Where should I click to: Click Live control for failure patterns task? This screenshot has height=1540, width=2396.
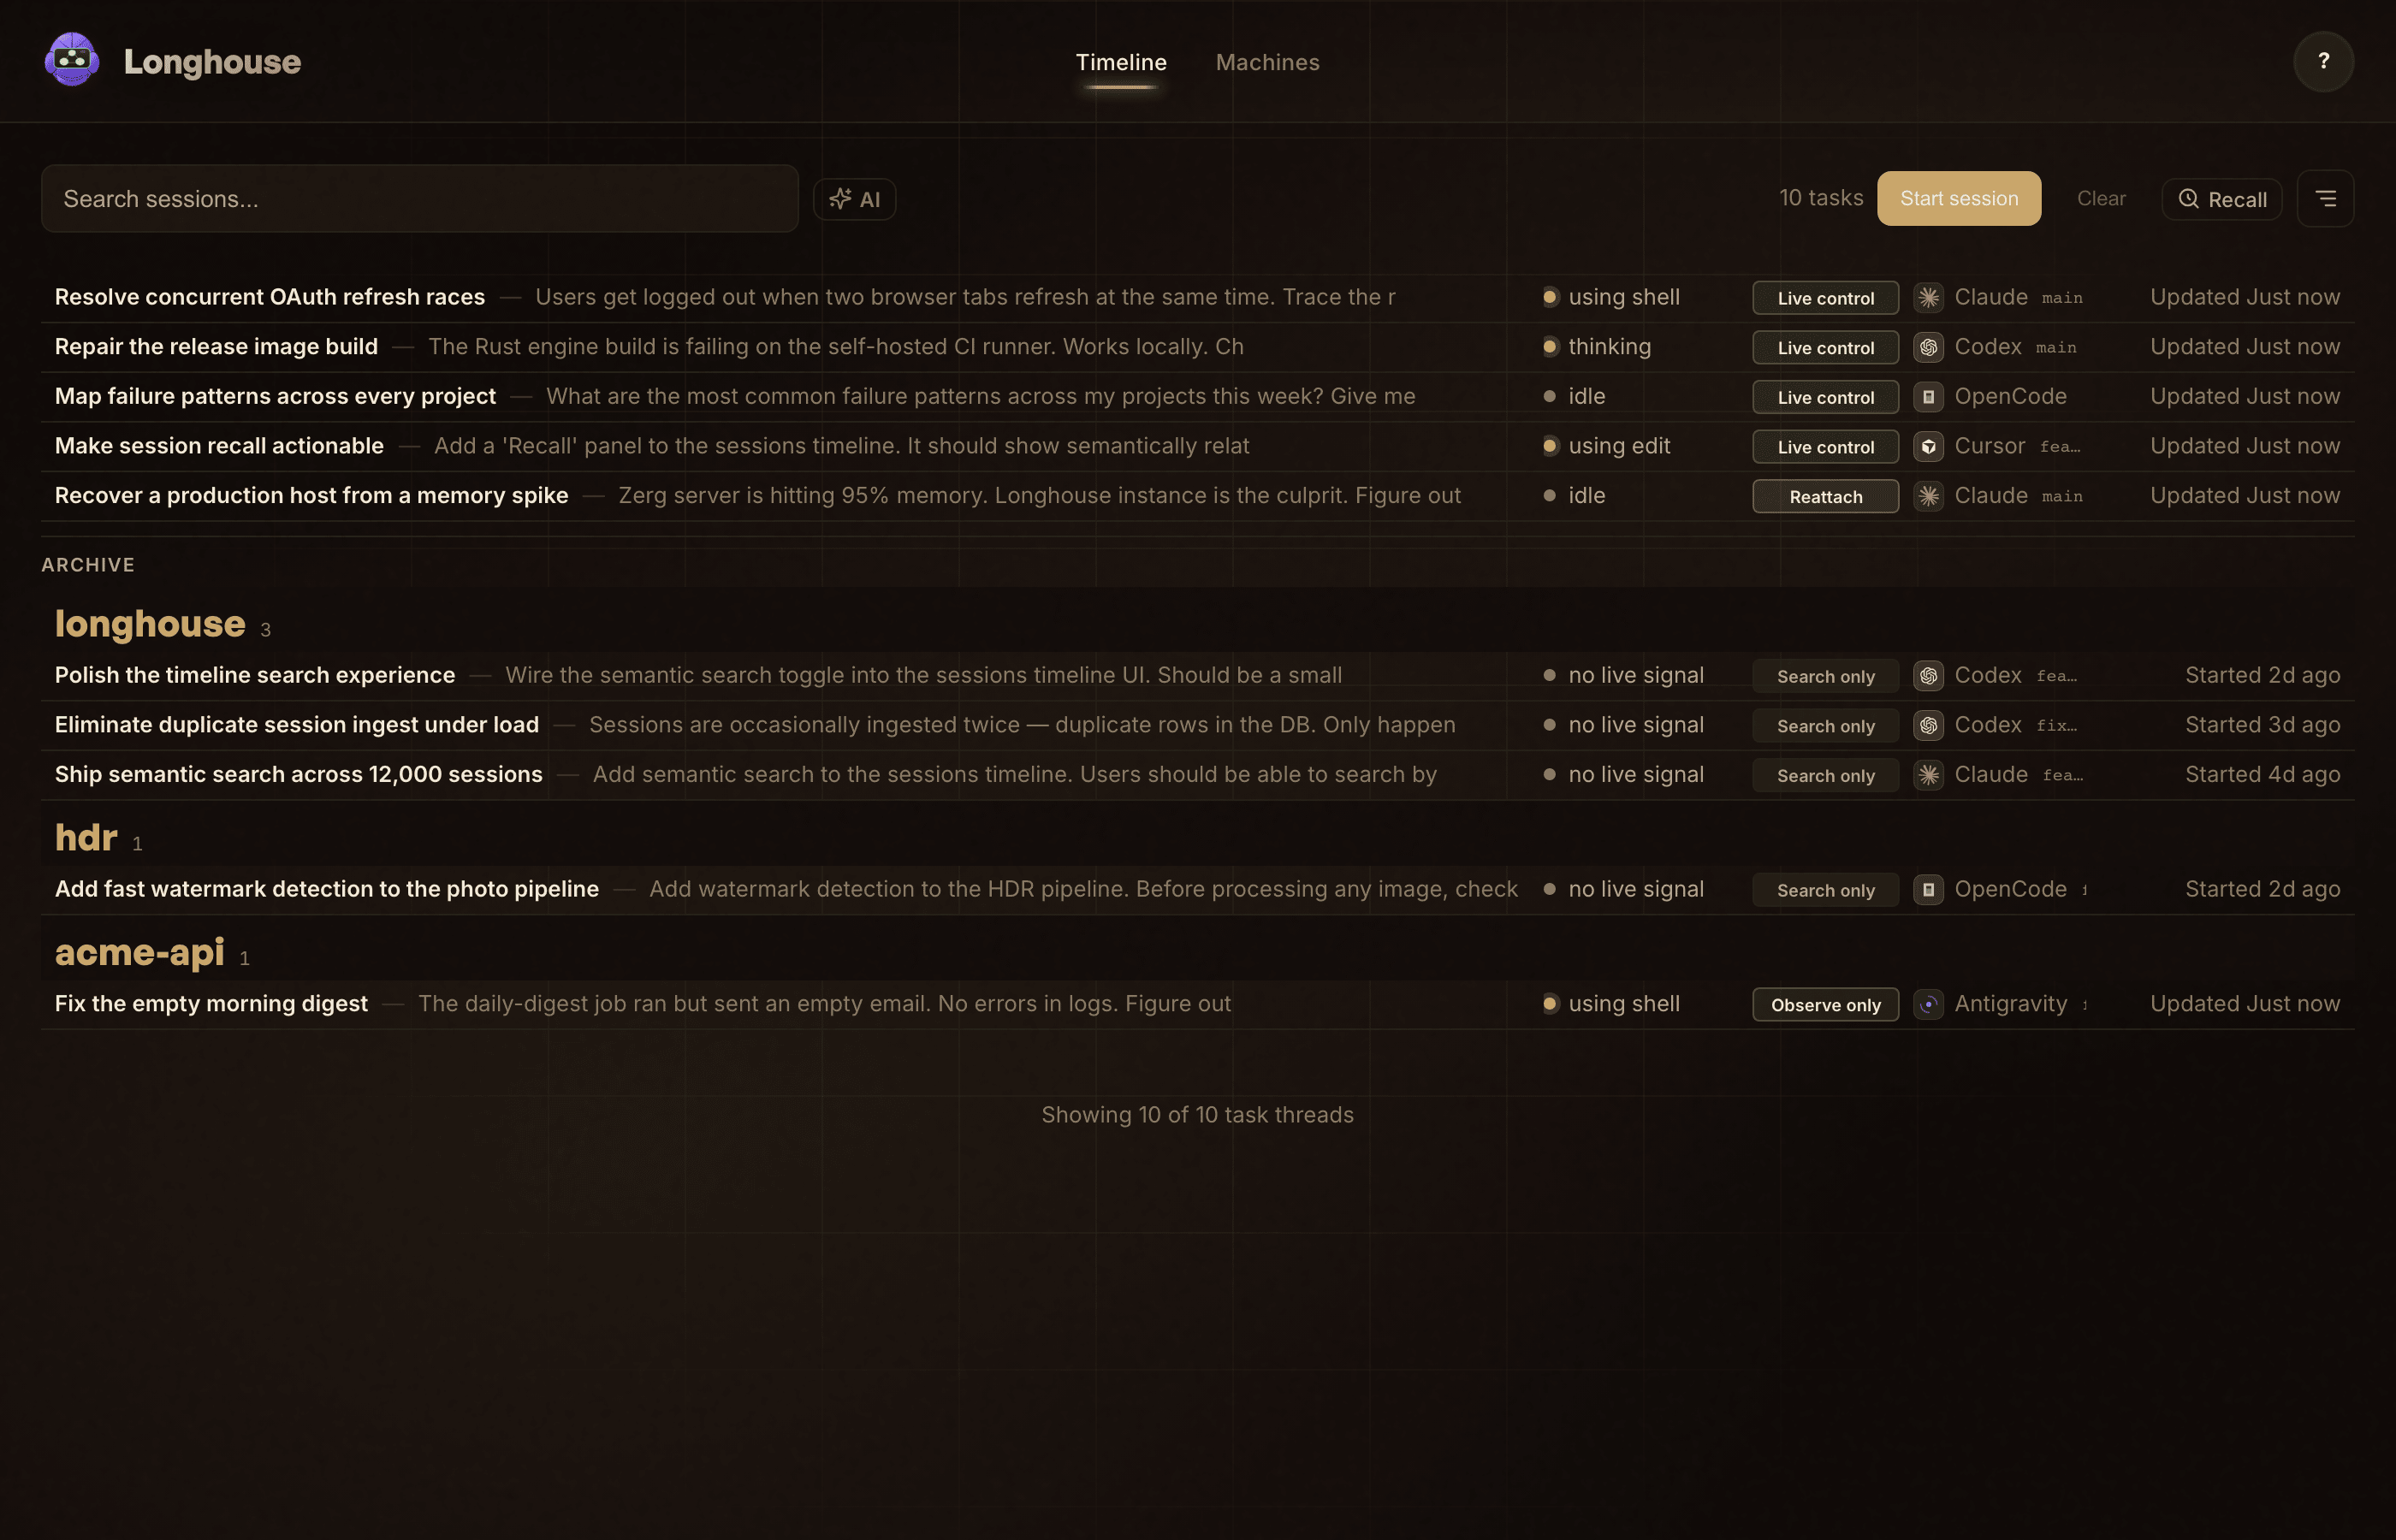point(1825,397)
